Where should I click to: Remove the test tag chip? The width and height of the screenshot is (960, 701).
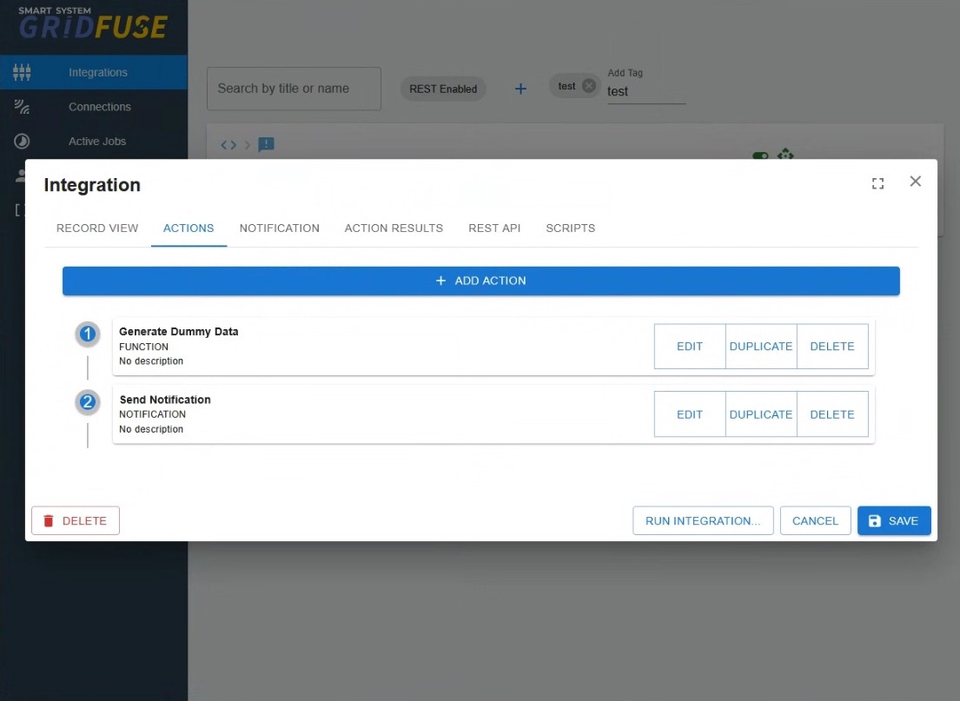coord(588,86)
